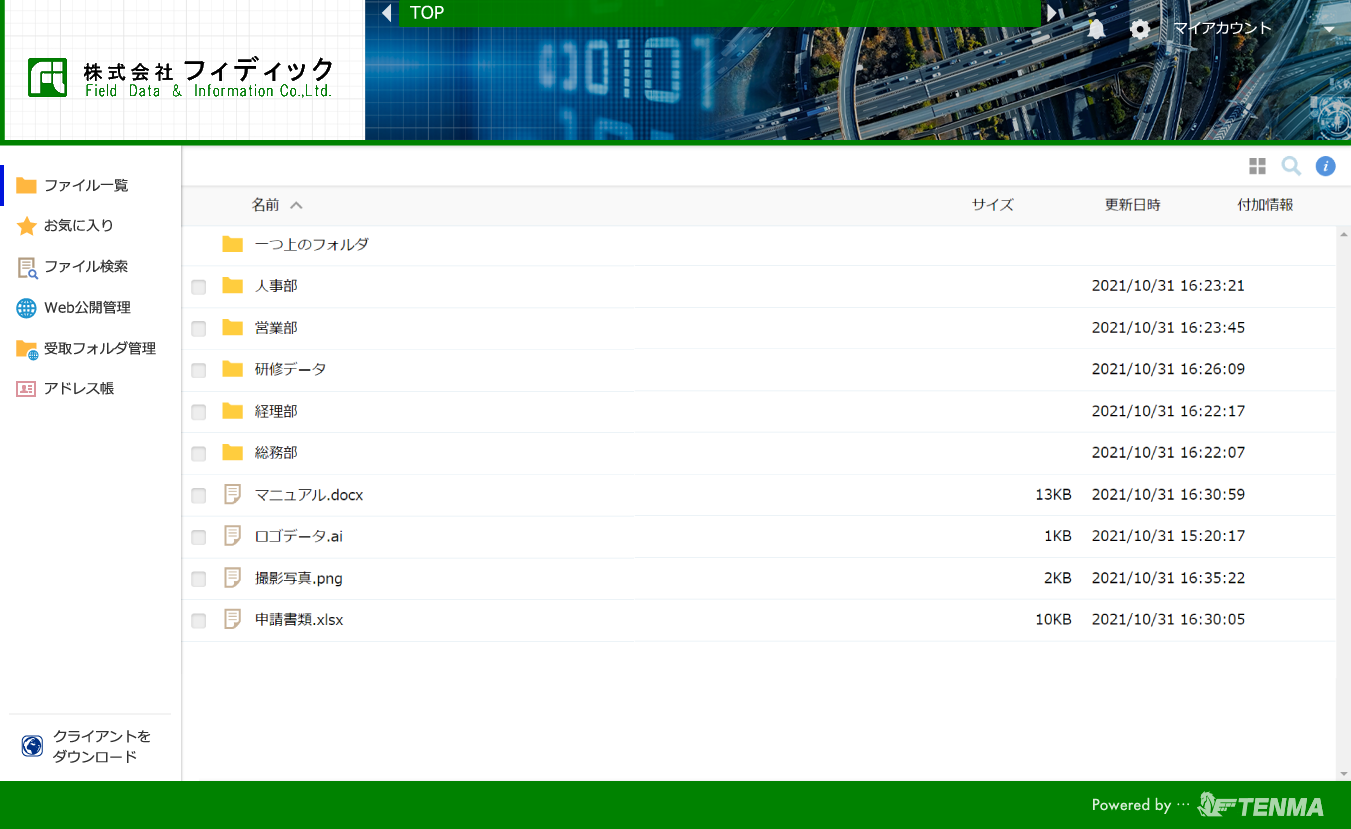This screenshot has width=1351, height=829.
Task: Switch to grid view icon
Action: [x=1257, y=166]
